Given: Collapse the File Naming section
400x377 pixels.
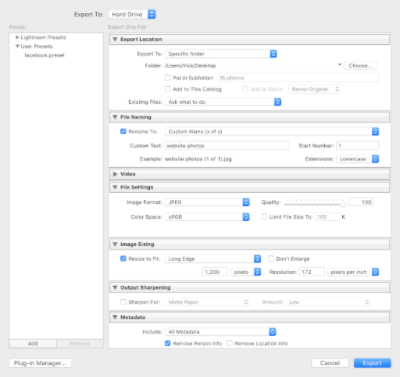Looking at the screenshot, I should pyautogui.click(x=115, y=117).
